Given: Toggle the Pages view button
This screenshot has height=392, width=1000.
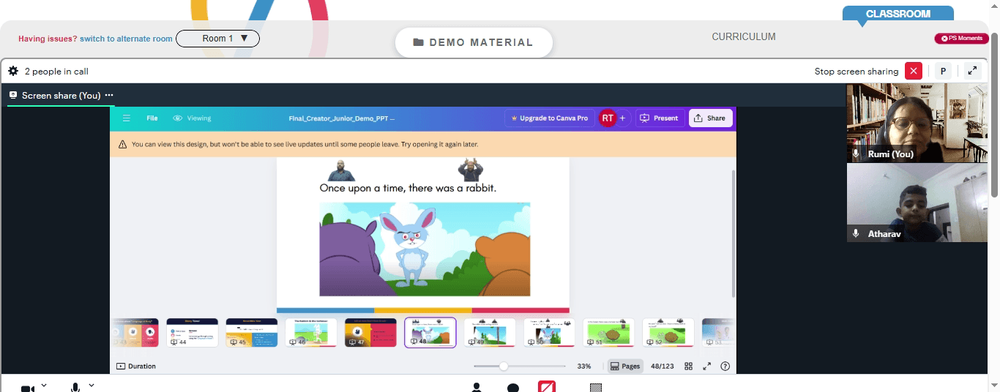Looking at the screenshot, I should click(624, 367).
